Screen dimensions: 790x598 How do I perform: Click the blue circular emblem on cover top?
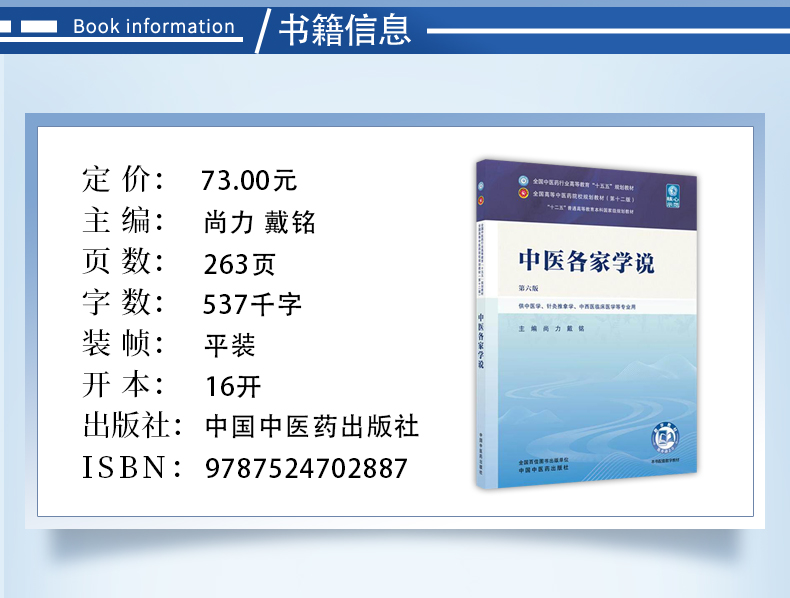524,180
